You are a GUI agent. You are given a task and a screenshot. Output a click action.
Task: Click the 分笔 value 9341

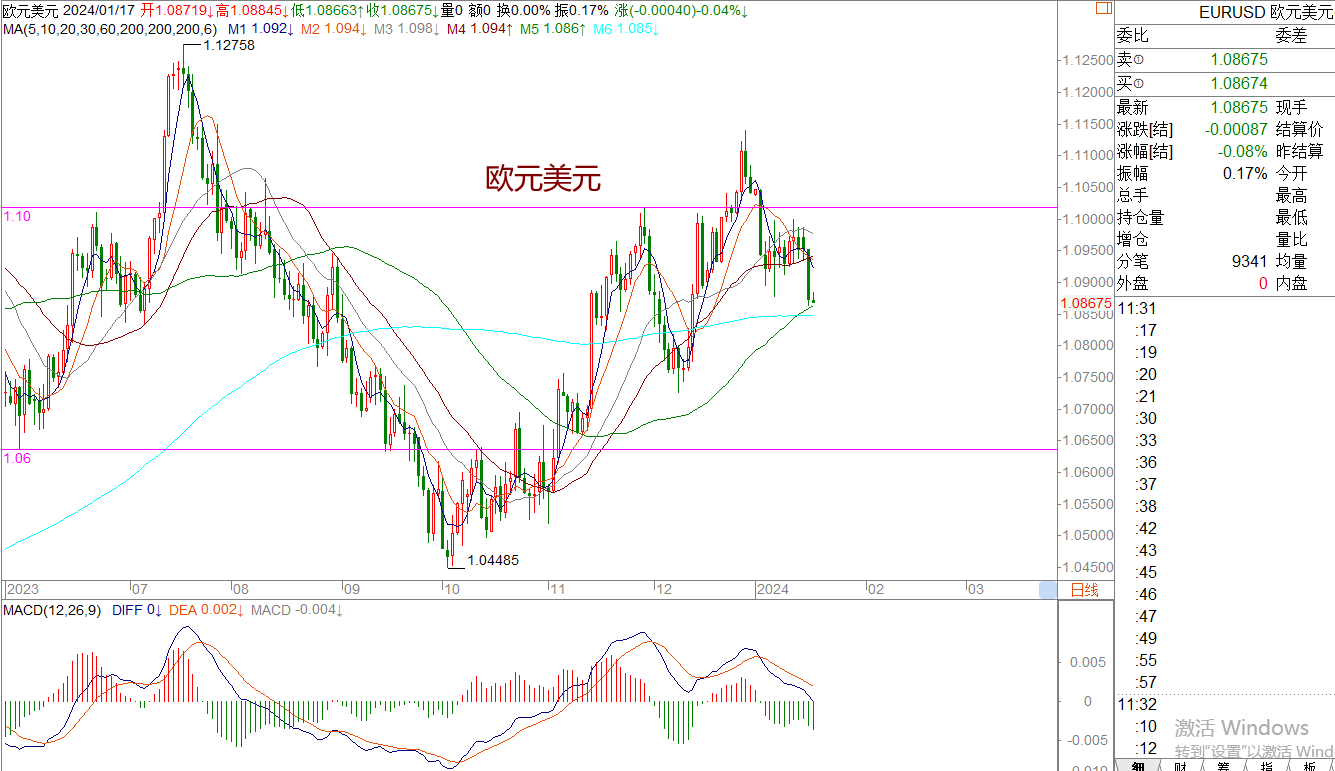coord(1250,261)
